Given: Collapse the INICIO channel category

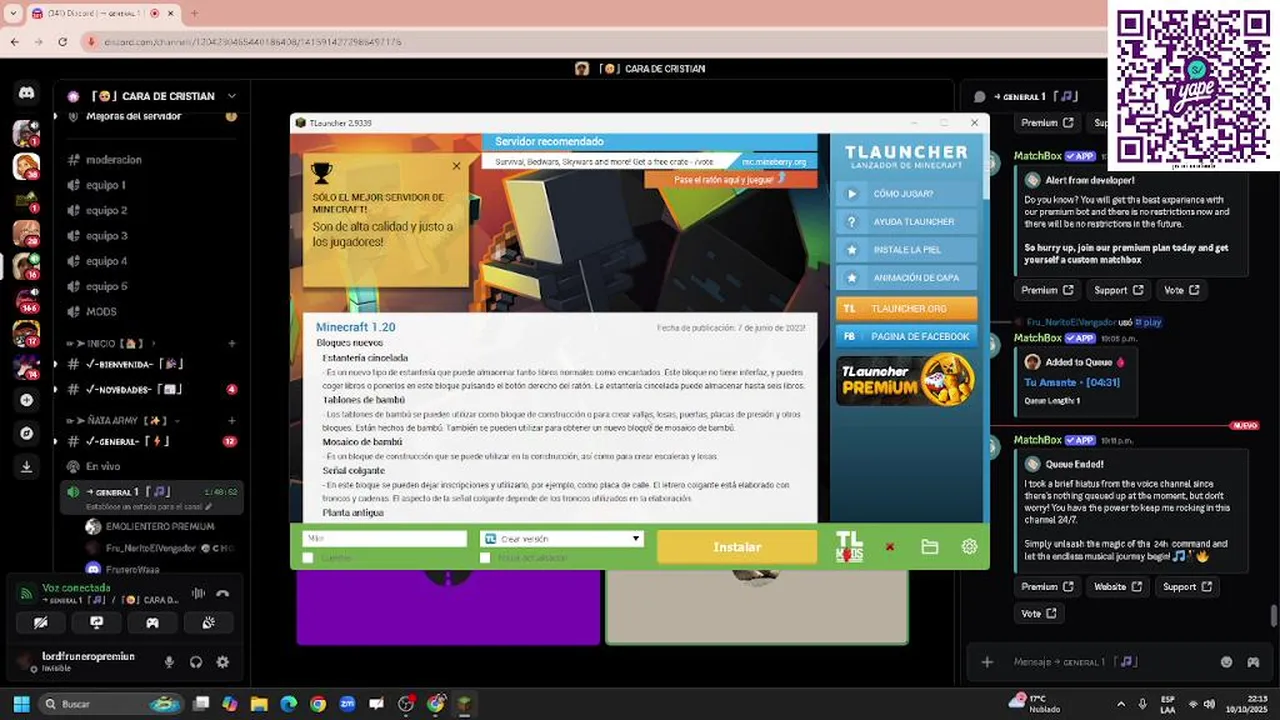Looking at the screenshot, I should pyautogui.click(x=117, y=343).
